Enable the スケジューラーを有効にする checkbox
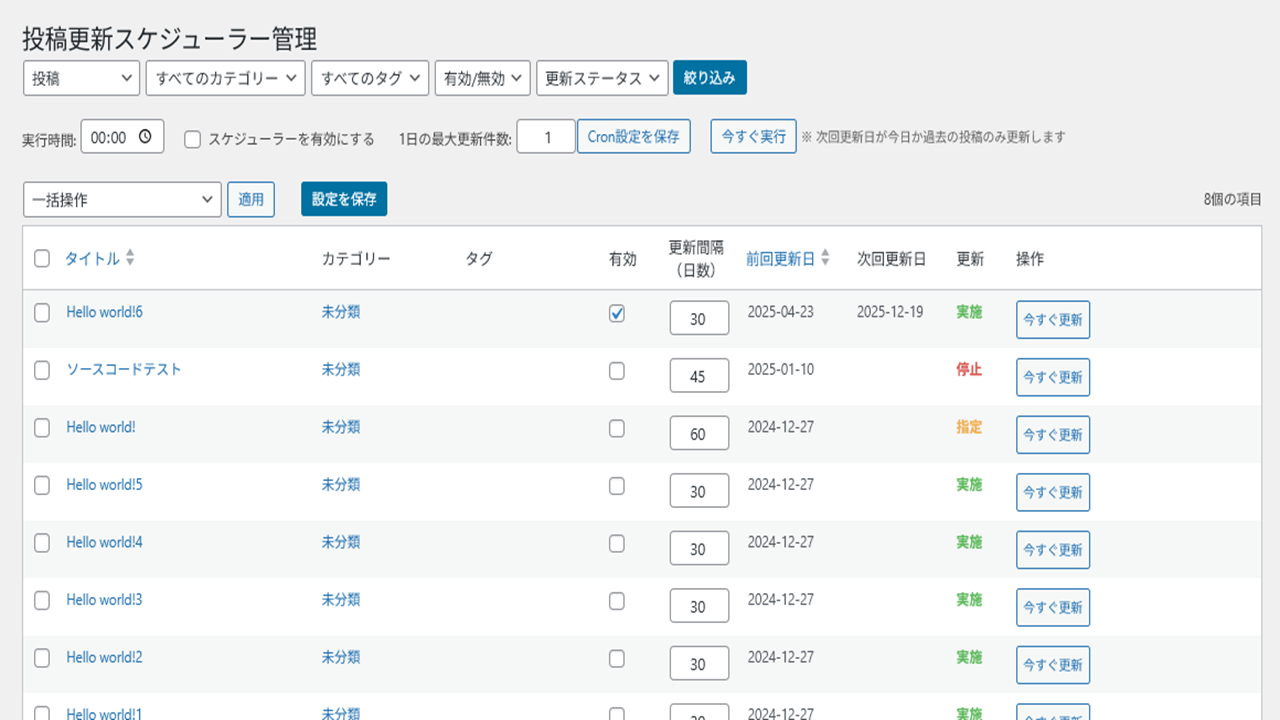 pos(193,139)
